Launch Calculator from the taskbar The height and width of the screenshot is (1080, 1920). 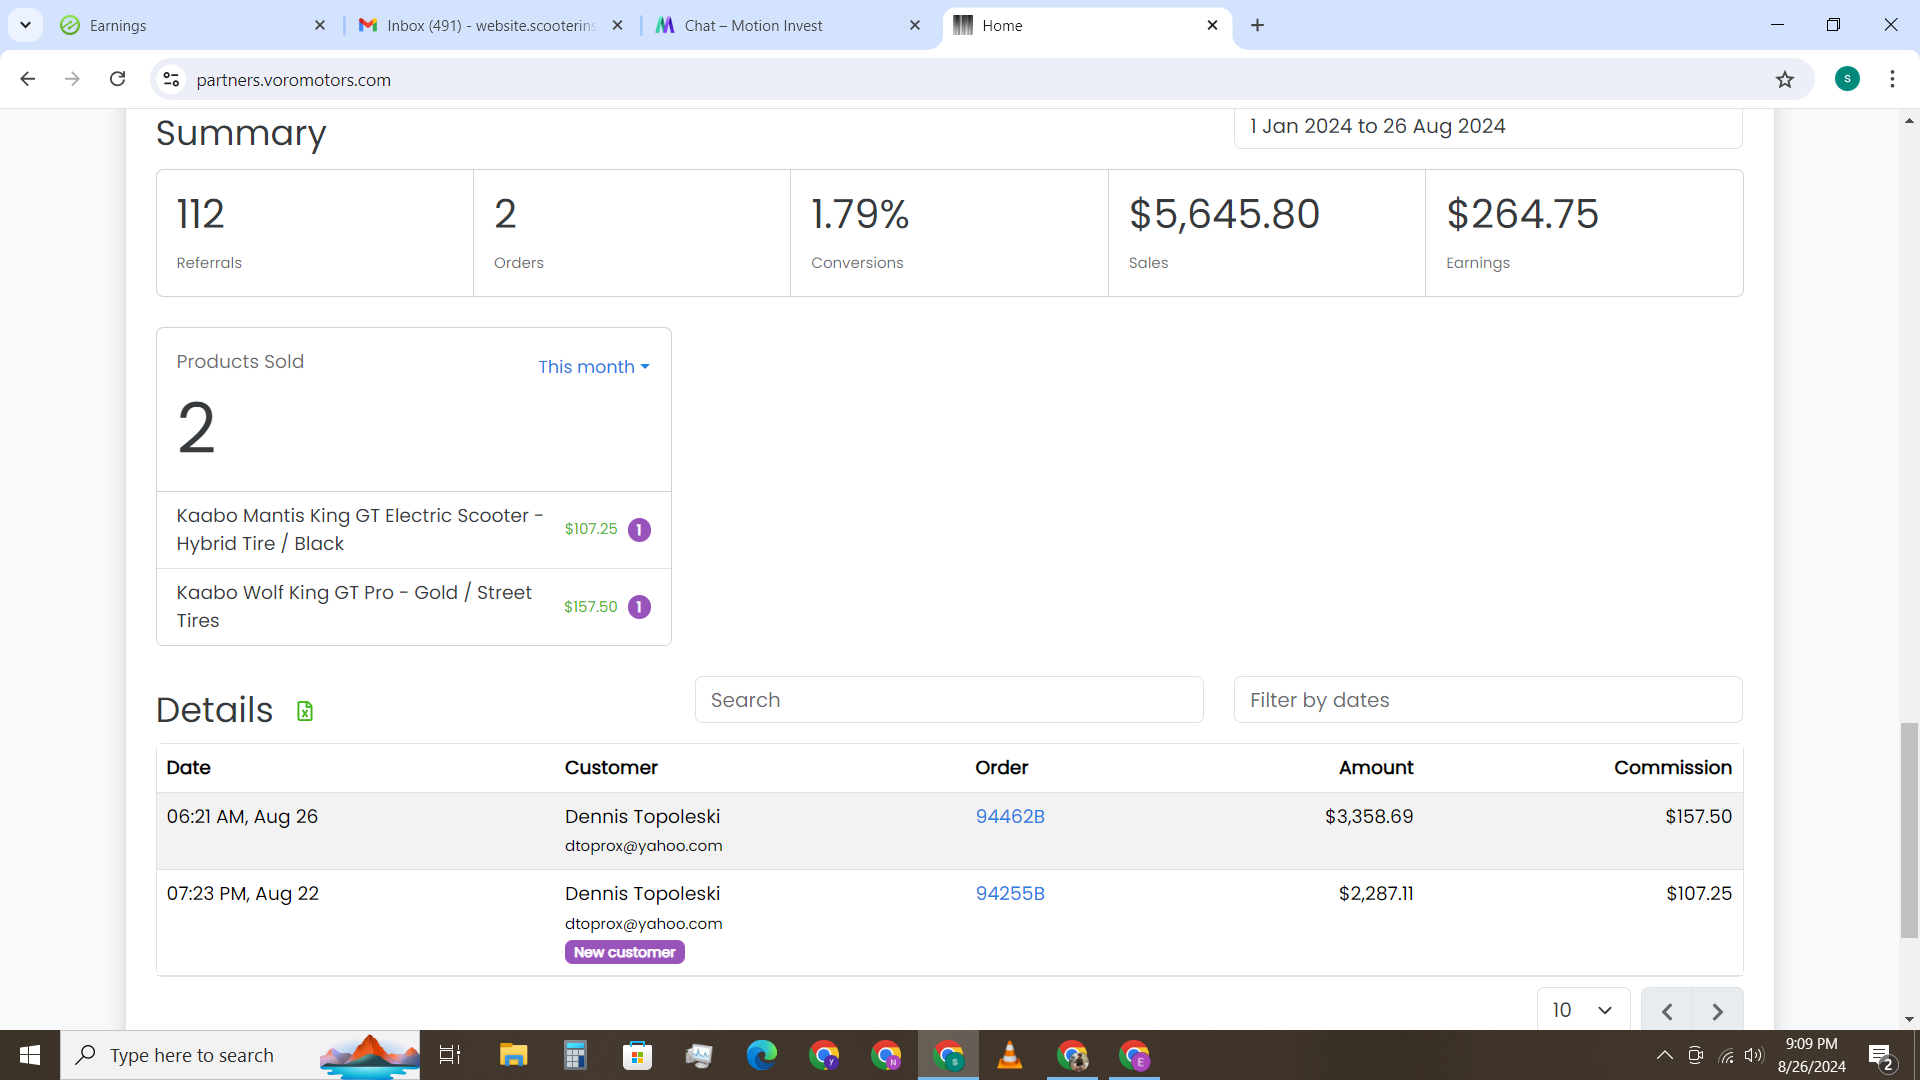click(x=575, y=1055)
